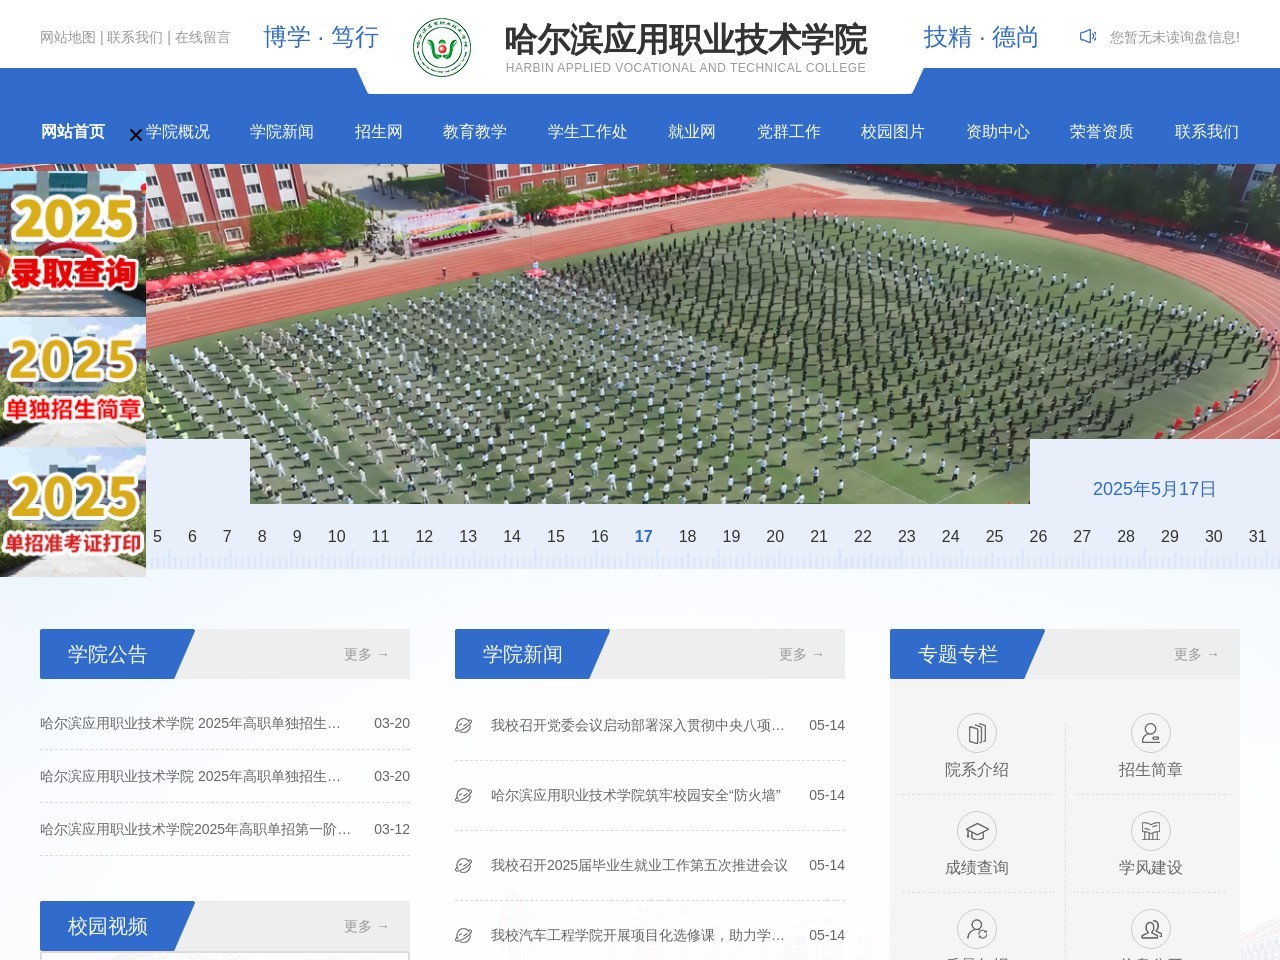Open 高职单招第一阶 announcement dated 03-12

click(x=195, y=829)
